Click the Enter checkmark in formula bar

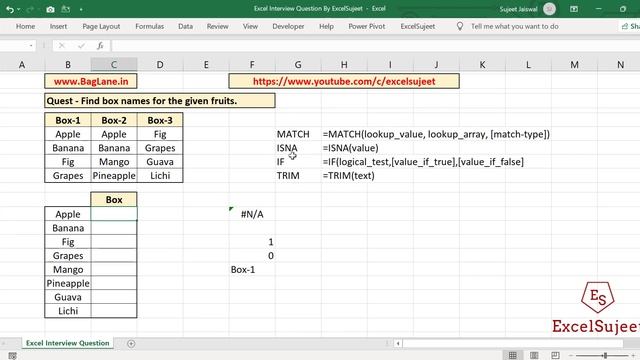(81, 46)
